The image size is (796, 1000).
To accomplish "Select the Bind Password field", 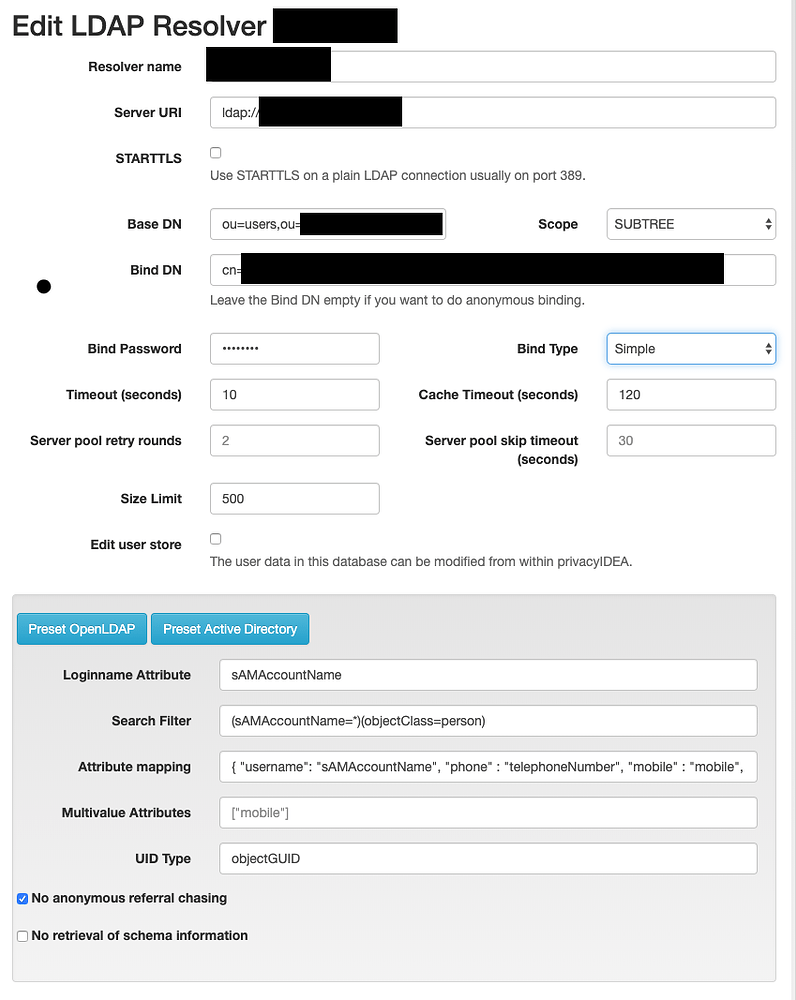I will coord(294,348).
